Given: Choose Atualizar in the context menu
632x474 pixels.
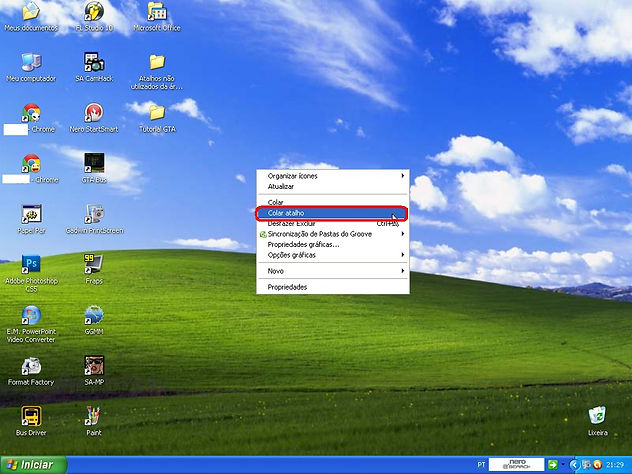Looking at the screenshot, I should (x=333, y=186).
